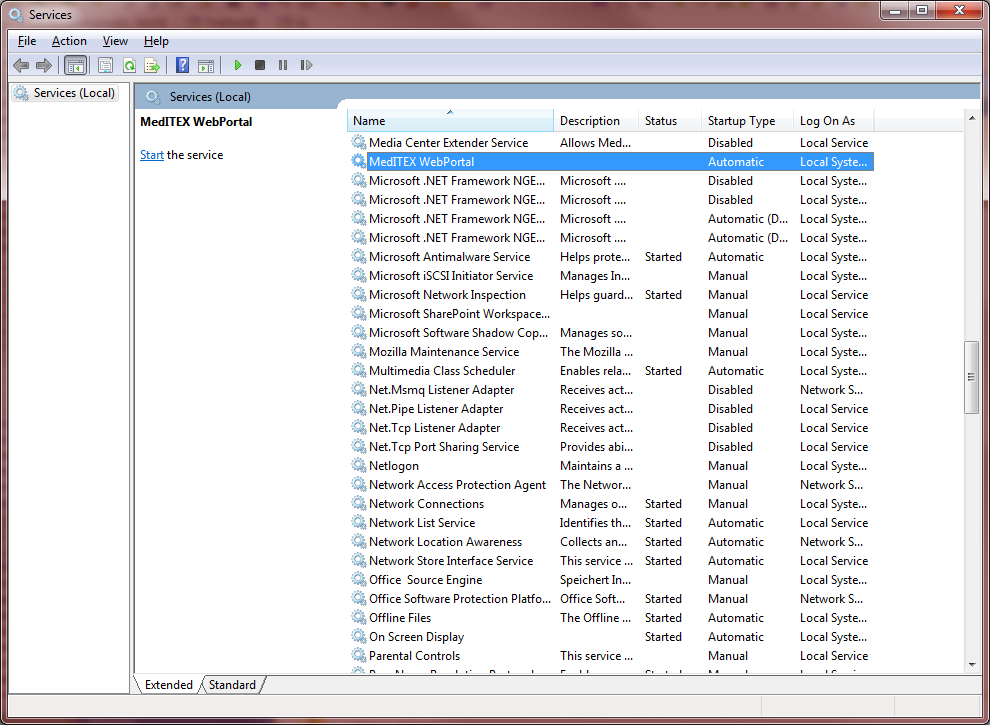Click the gear icon beside On Screen Display
The image size is (990, 725).
[x=359, y=637]
